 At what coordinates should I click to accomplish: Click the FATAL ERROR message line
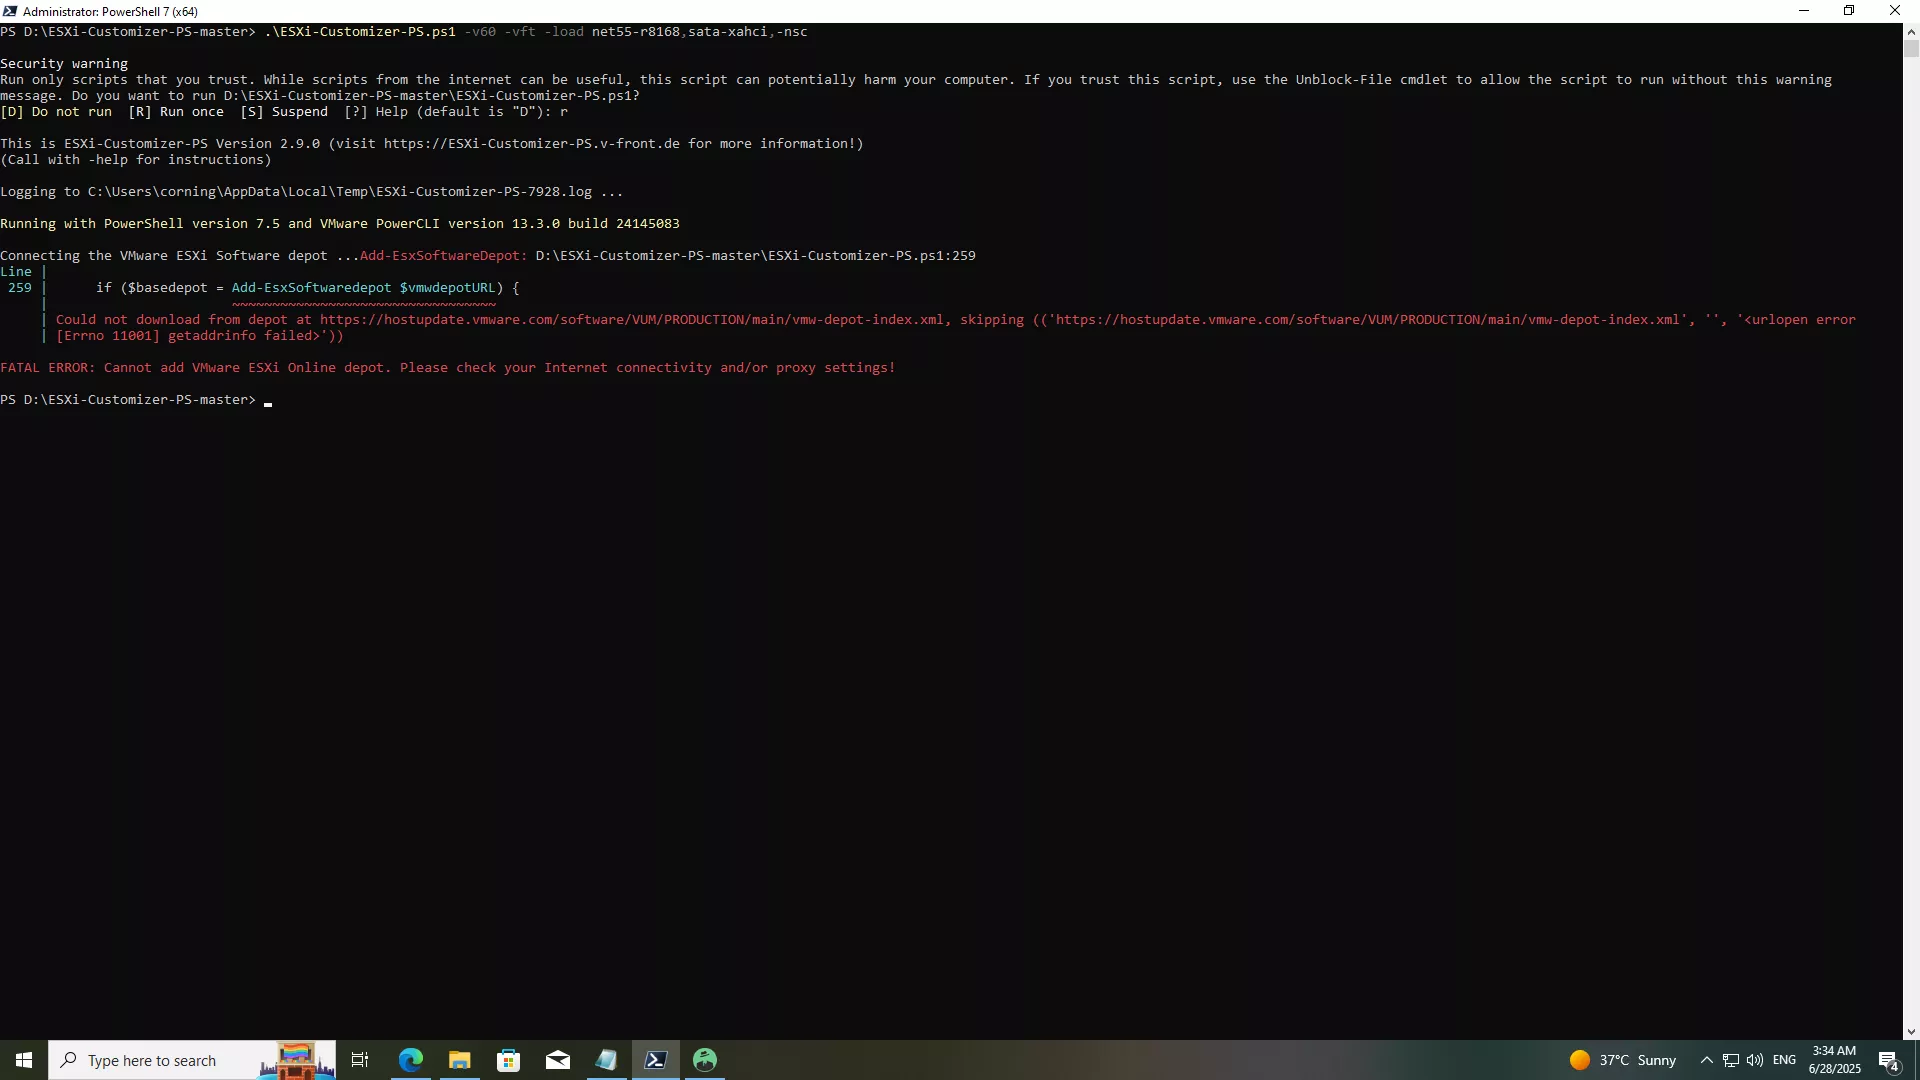pos(448,368)
